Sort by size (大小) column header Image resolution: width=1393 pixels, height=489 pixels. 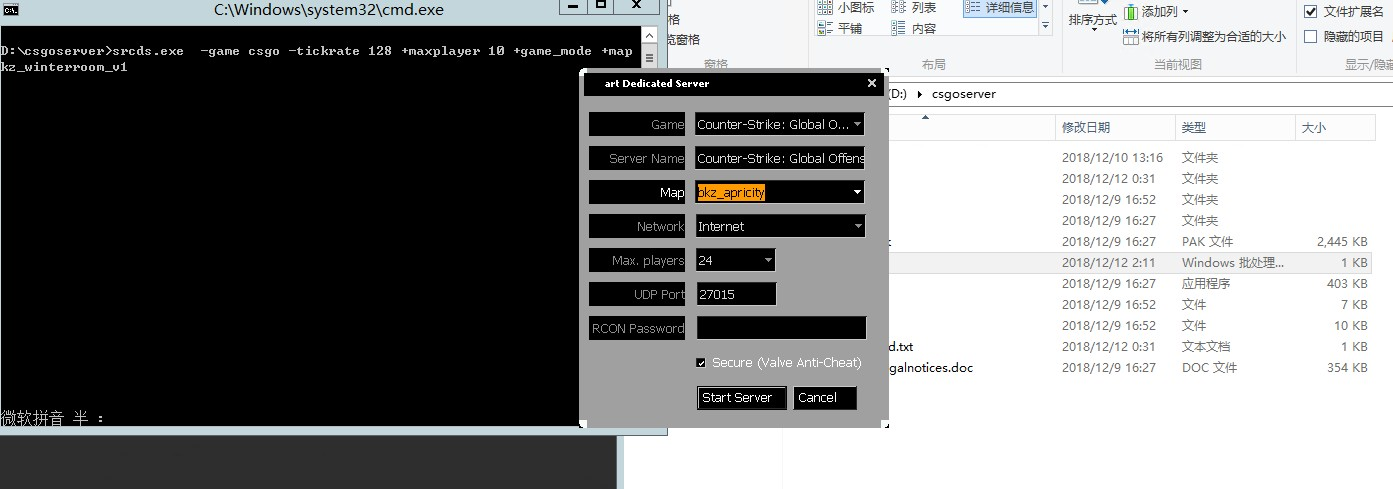[1335, 127]
